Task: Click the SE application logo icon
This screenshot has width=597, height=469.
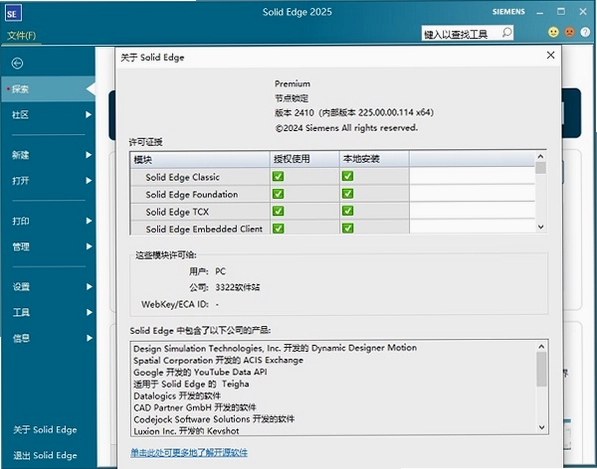Action: (x=13, y=13)
